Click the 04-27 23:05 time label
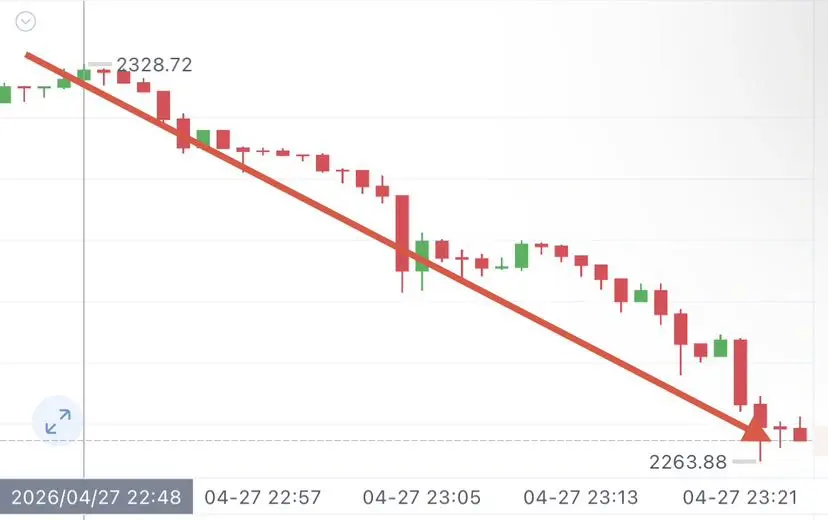 421,497
